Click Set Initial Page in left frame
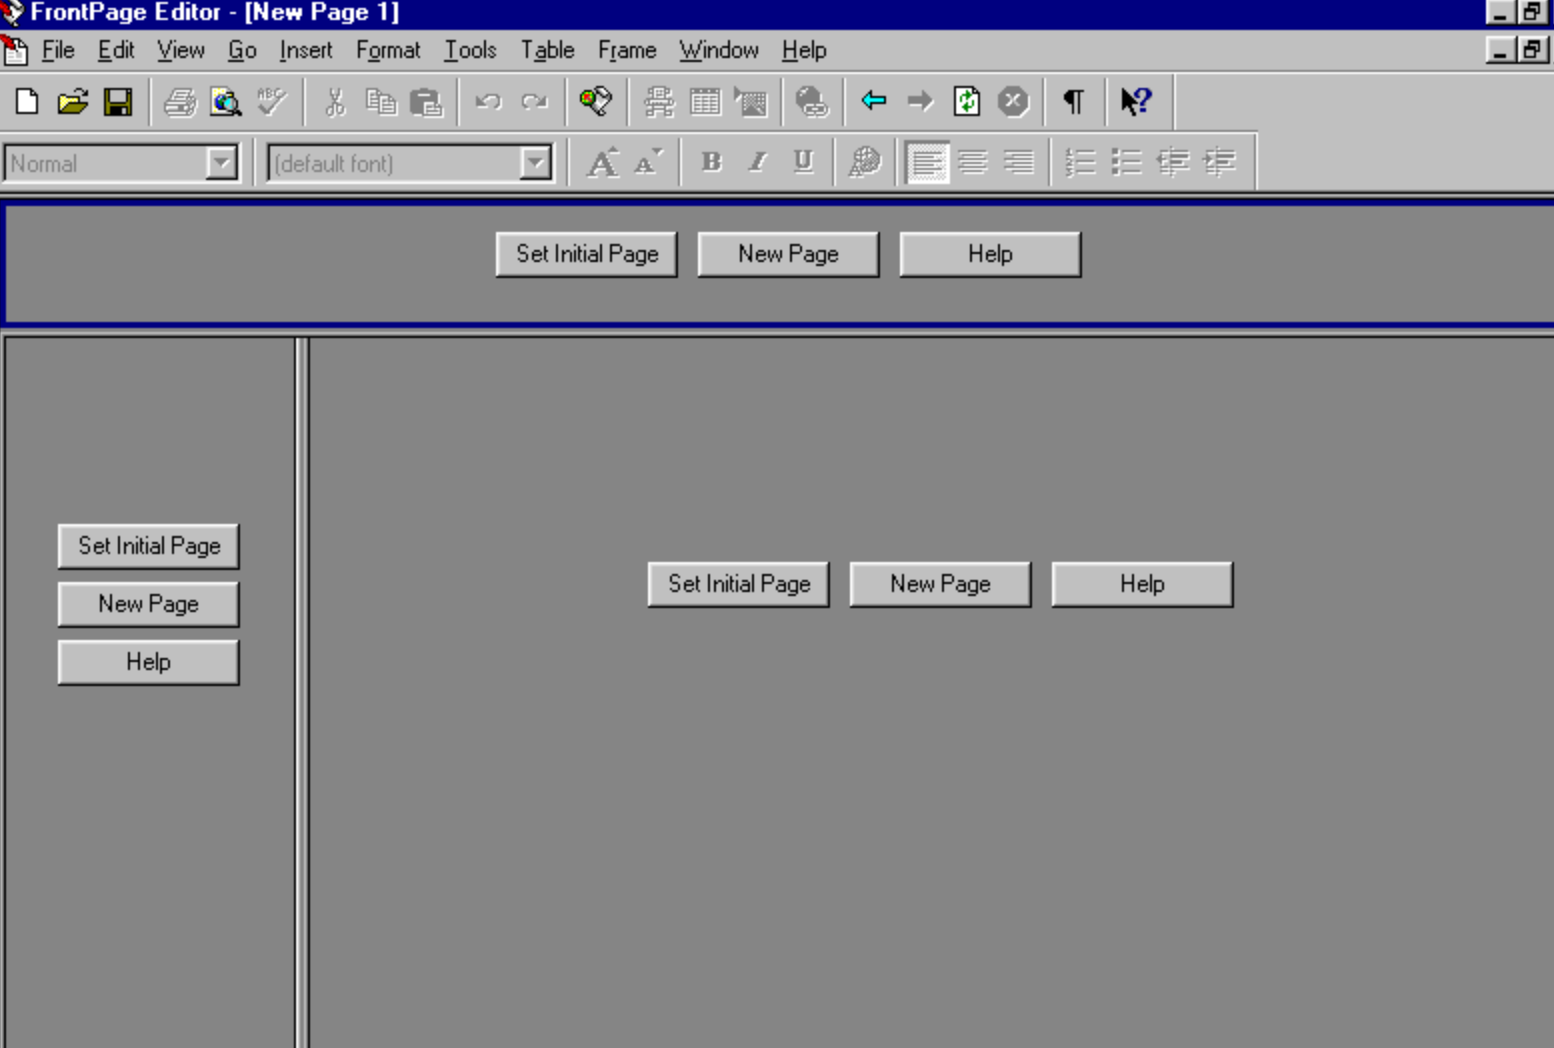Screen dimensions: 1554x1048 click(149, 546)
